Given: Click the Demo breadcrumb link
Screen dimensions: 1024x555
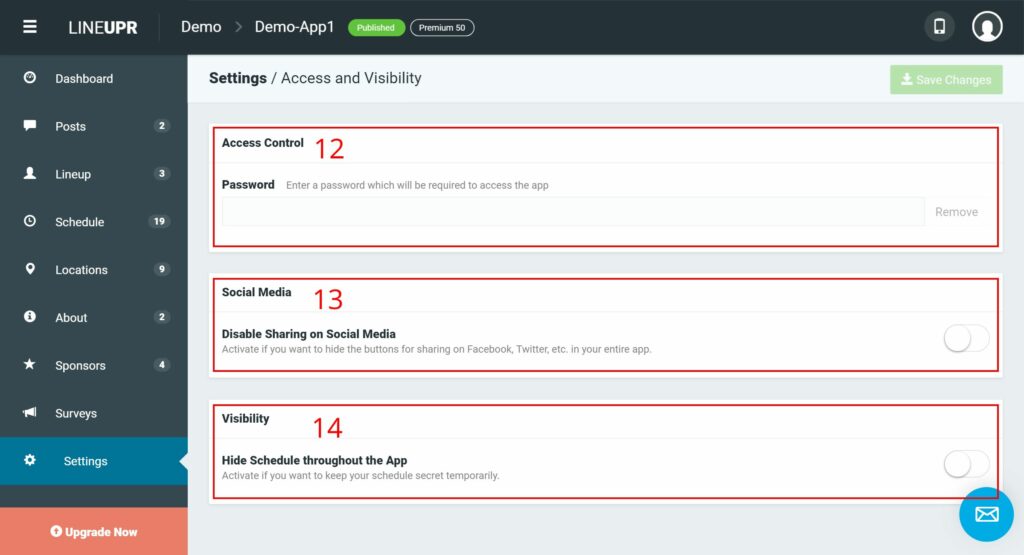Looking at the screenshot, I should click(201, 27).
